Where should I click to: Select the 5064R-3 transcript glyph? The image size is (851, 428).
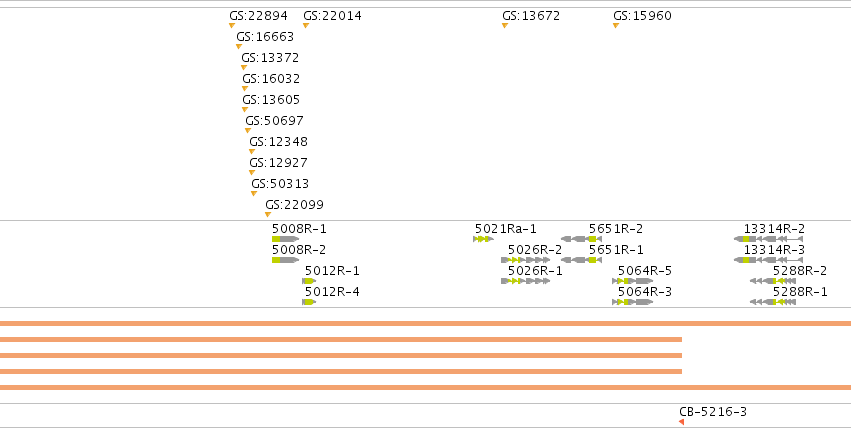tap(633, 302)
